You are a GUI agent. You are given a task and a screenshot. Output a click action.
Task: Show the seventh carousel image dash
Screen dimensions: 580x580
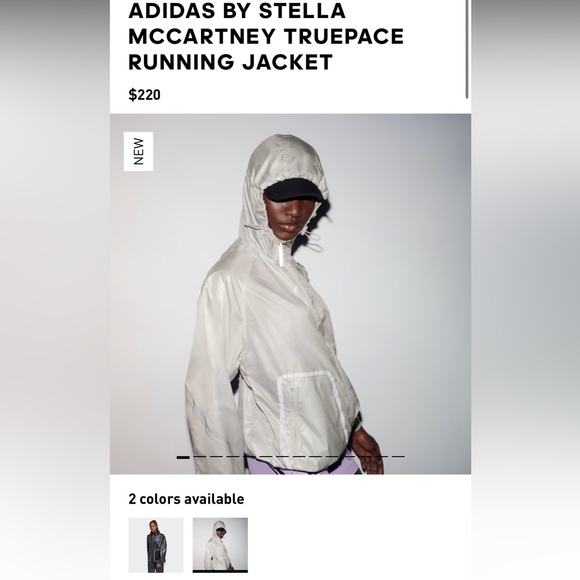point(282,456)
